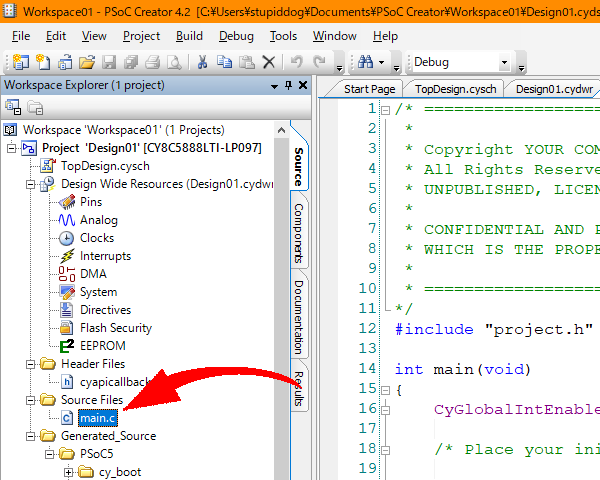Image resolution: width=600 pixels, height=480 pixels.
Task: Click the Delete X toolbar icon
Action: [269, 62]
